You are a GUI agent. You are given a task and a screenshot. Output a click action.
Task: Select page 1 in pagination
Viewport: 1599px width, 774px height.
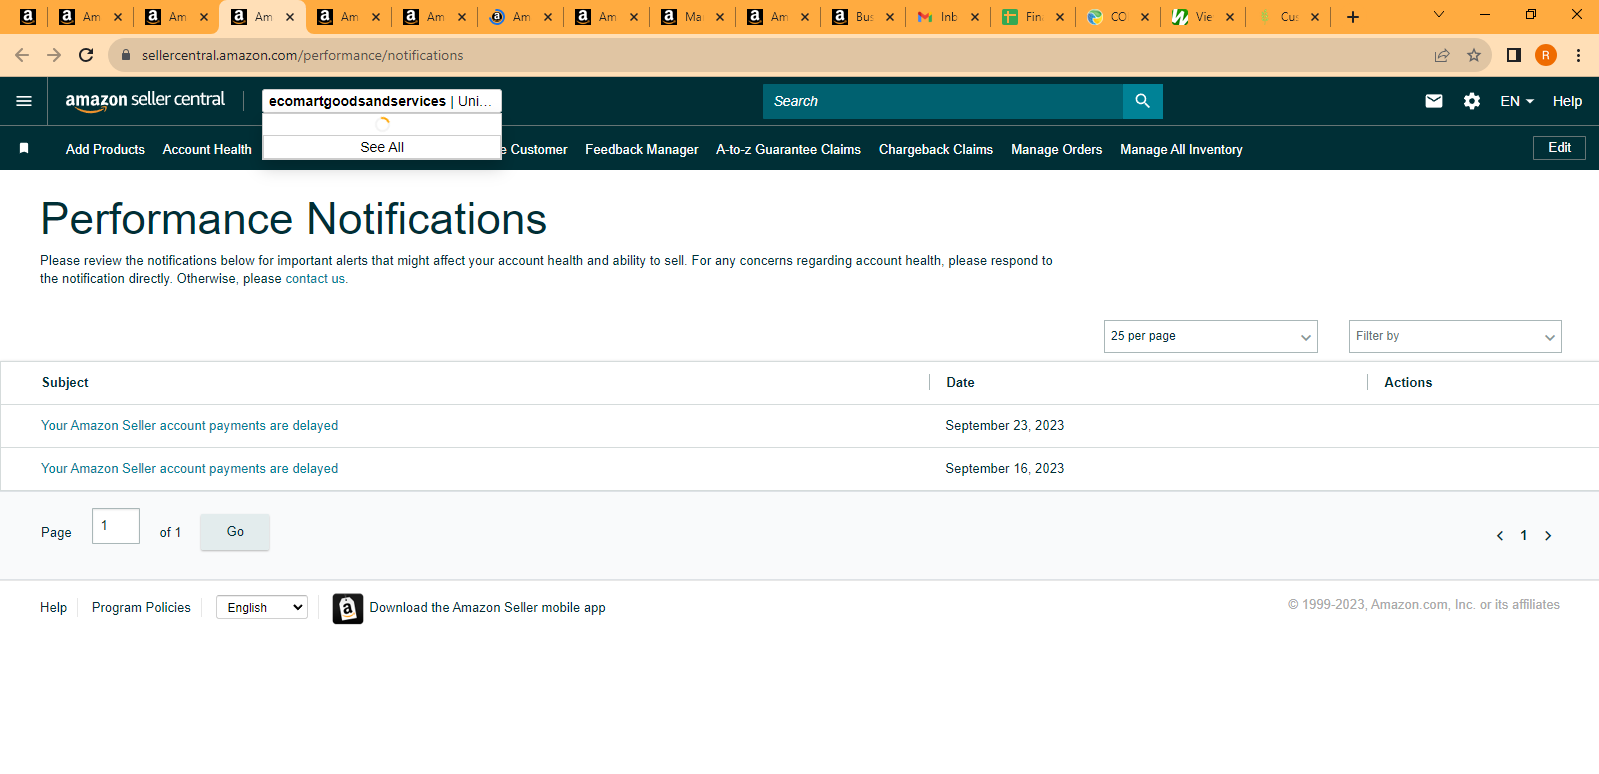point(1524,536)
